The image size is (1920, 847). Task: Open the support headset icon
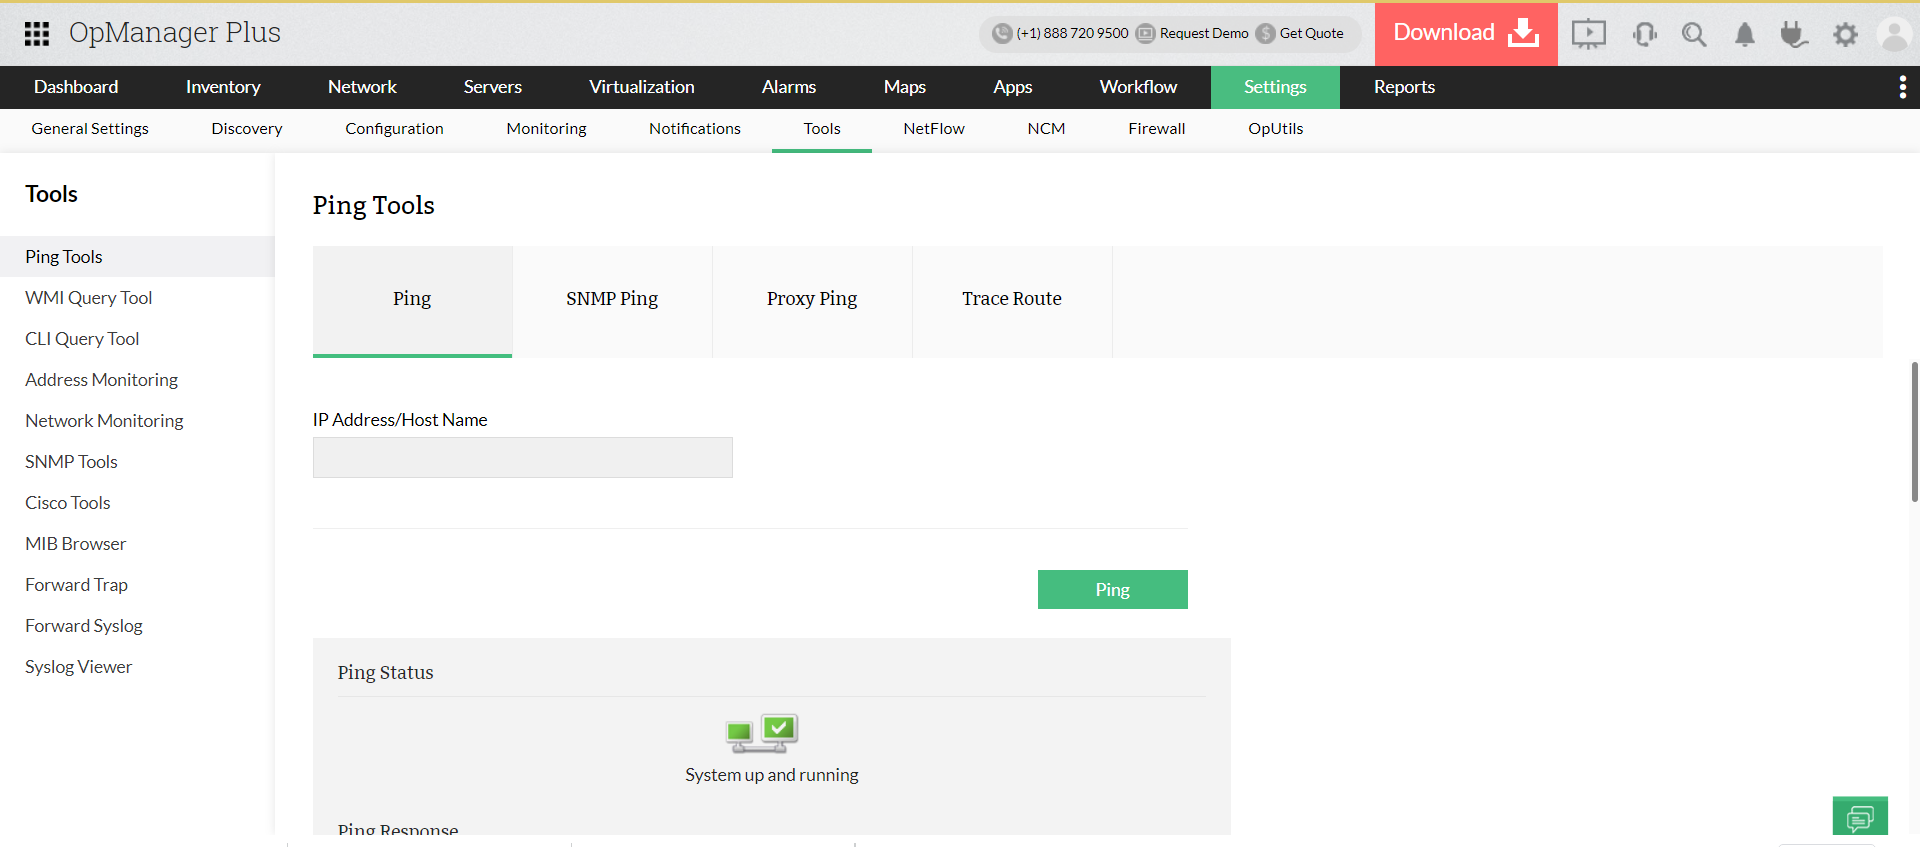(1644, 35)
